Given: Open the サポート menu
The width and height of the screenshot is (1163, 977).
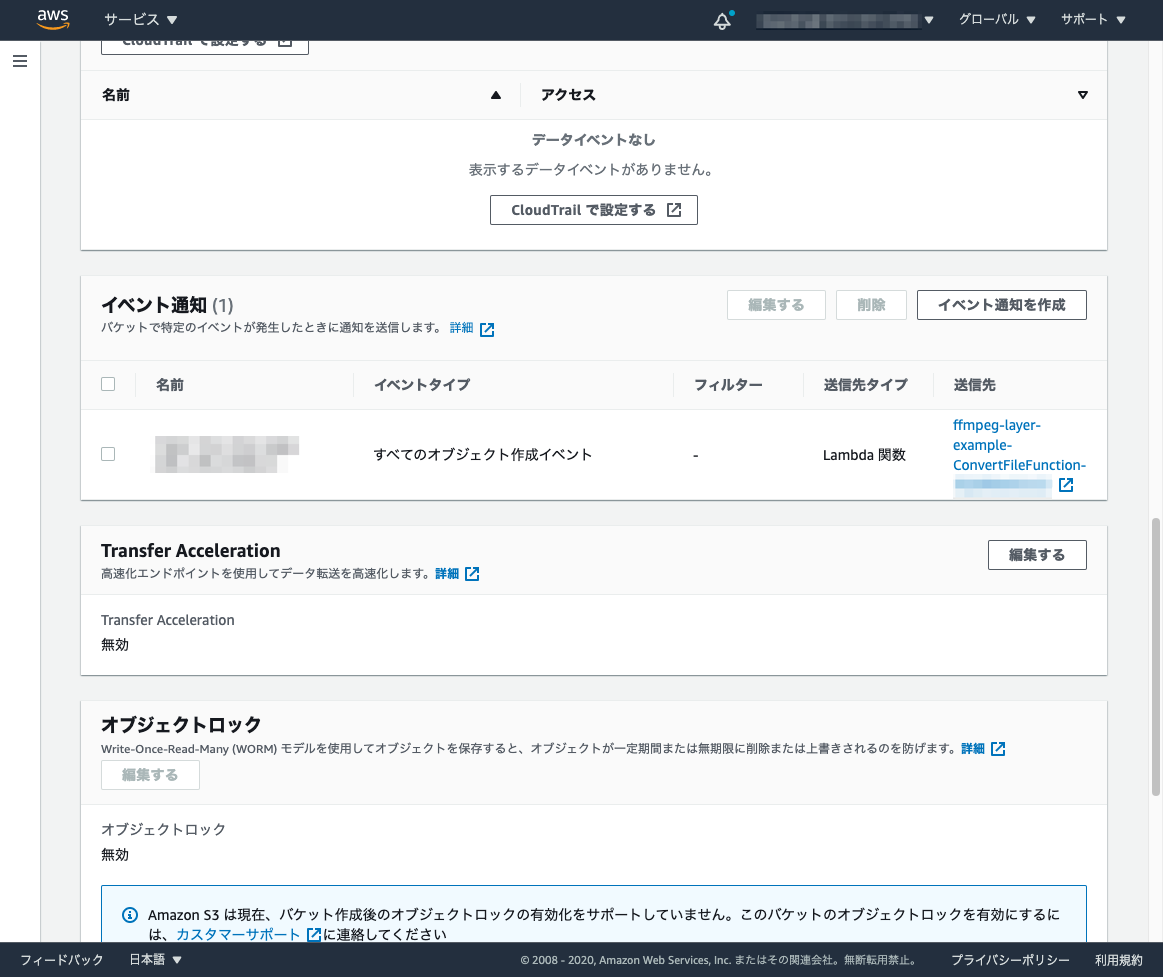Looking at the screenshot, I should click(x=1092, y=20).
